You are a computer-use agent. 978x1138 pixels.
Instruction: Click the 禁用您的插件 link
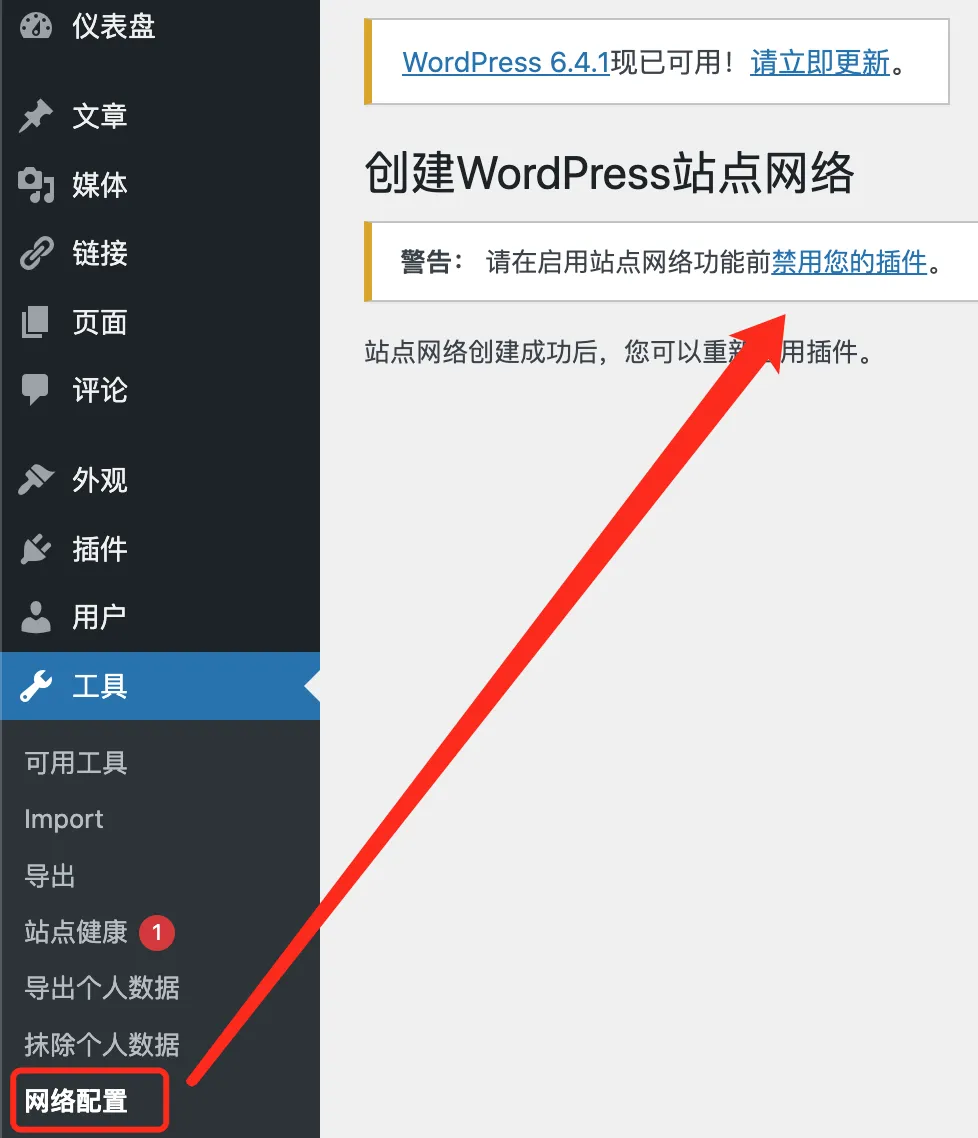click(x=850, y=262)
